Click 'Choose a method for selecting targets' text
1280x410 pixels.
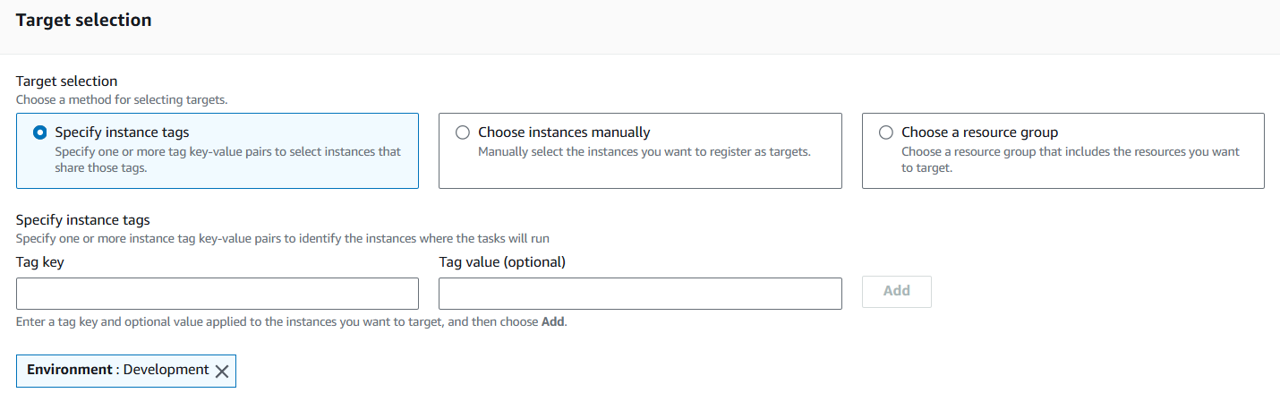122,100
